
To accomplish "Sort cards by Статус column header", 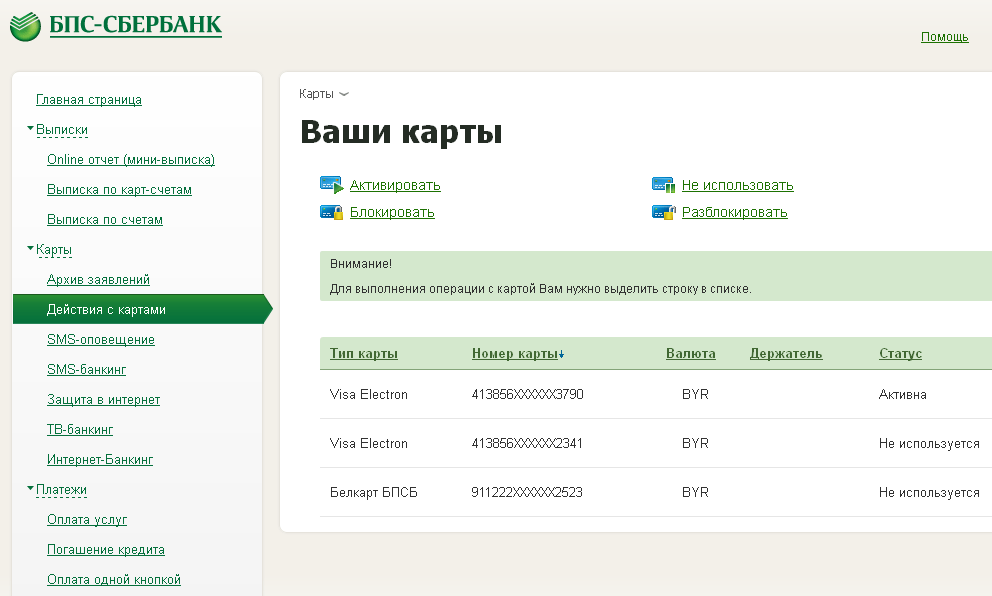I will point(900,353).
